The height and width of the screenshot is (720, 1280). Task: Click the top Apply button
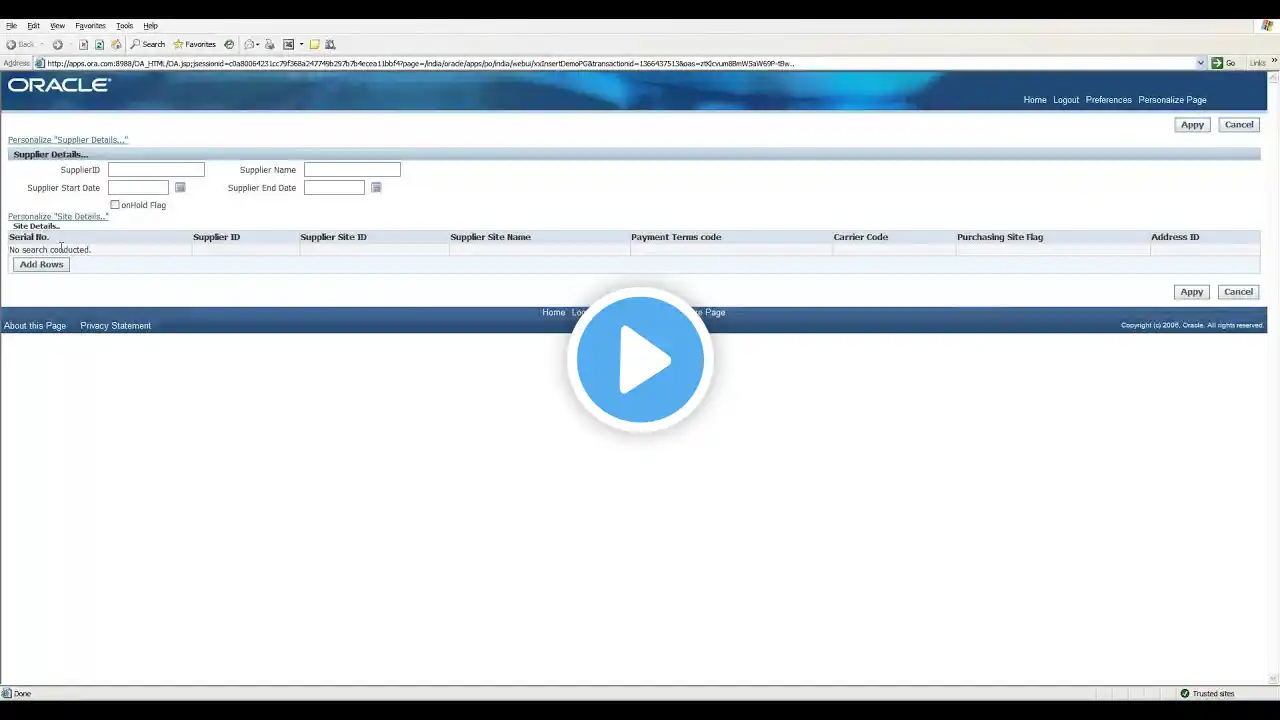1192,125
